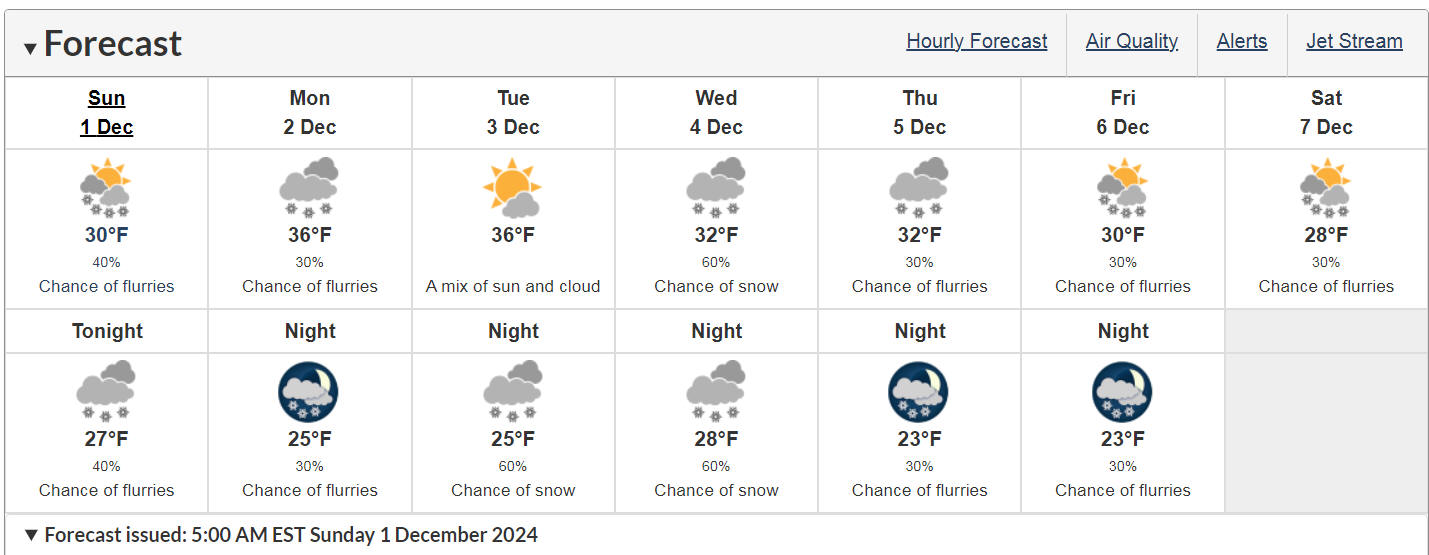Click Tonight's flurries cloud icon
This screenshot has height=555, width=1429.
pyautogui.click(x=106, y=391)
